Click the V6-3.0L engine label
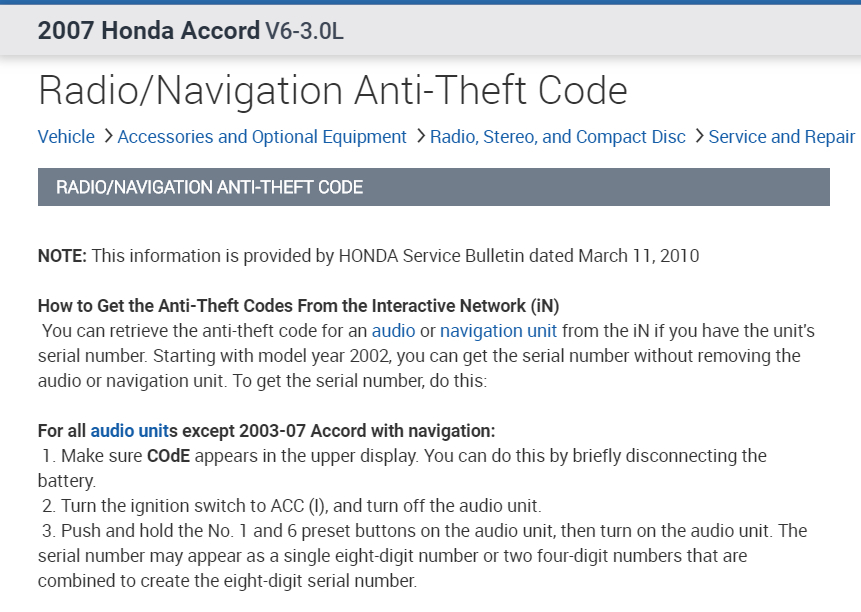Image resolution: width=861 pixels, height=612 pixels. point(304,31)
